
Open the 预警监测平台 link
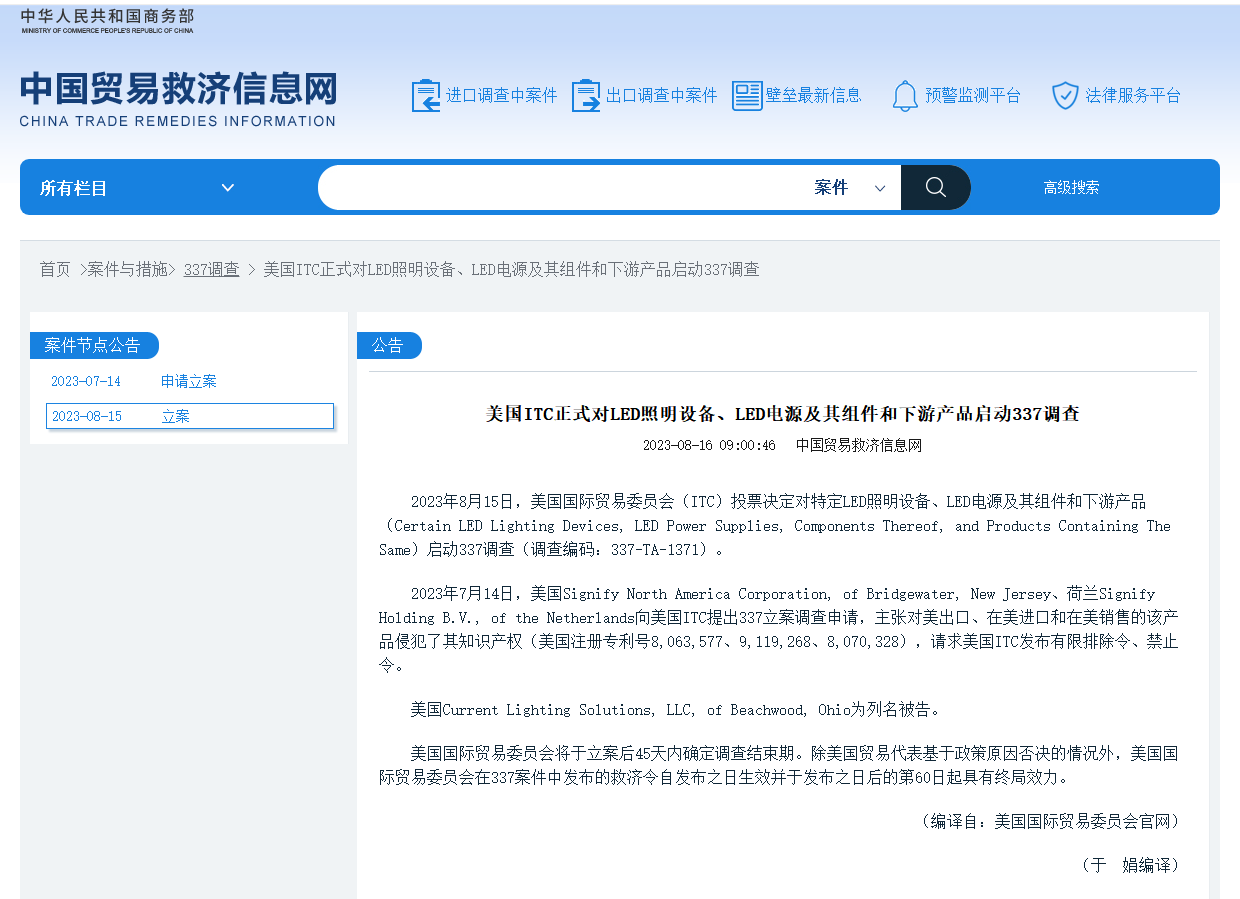(973, 96)
